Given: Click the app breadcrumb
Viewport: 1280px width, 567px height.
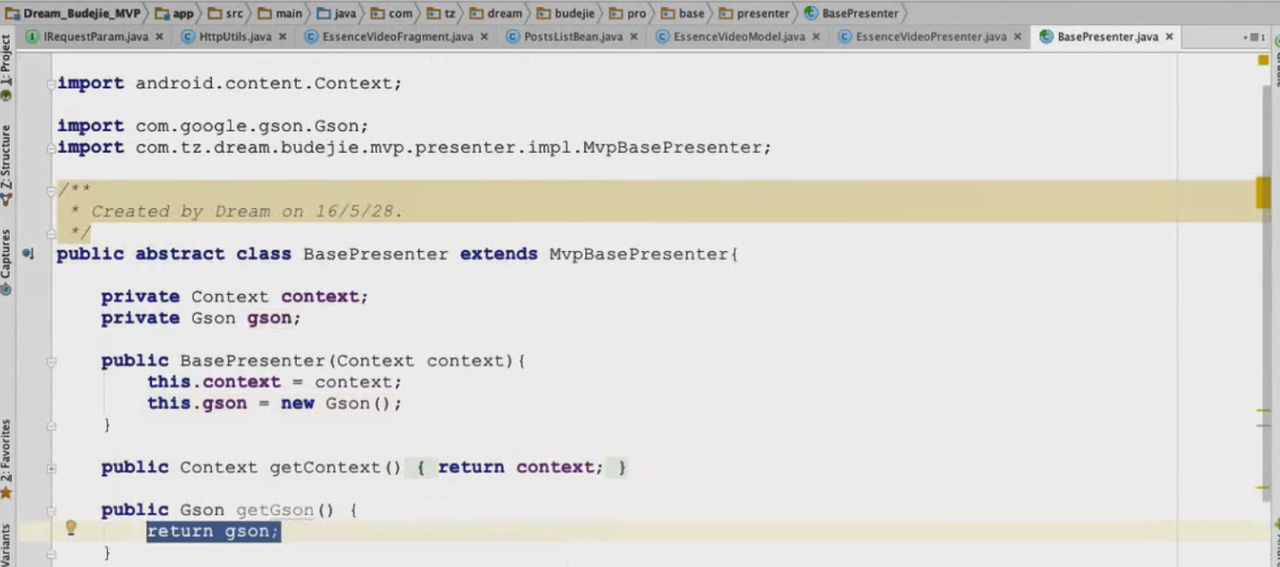Looking at the screenshot, I should [x=174, y=13].
